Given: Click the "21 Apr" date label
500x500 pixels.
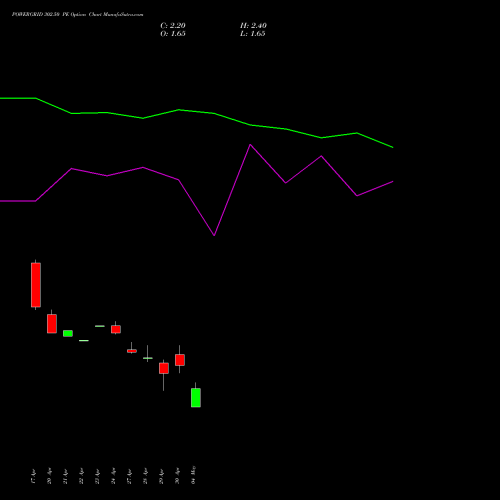Looking at the screenshot, I should pos(65,476).
